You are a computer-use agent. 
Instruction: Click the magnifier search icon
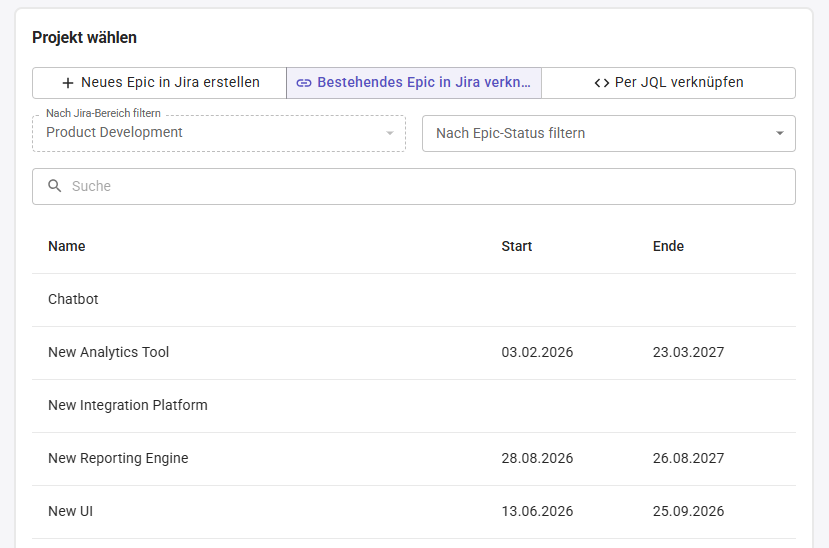point(54,185)
